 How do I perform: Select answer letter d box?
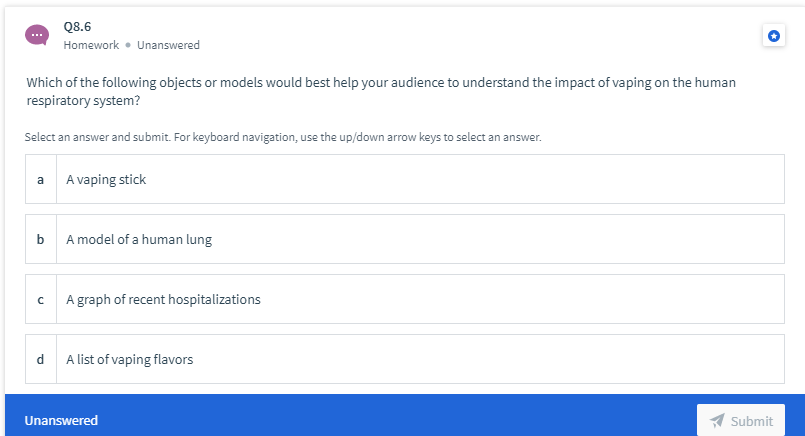pos(41,359)
